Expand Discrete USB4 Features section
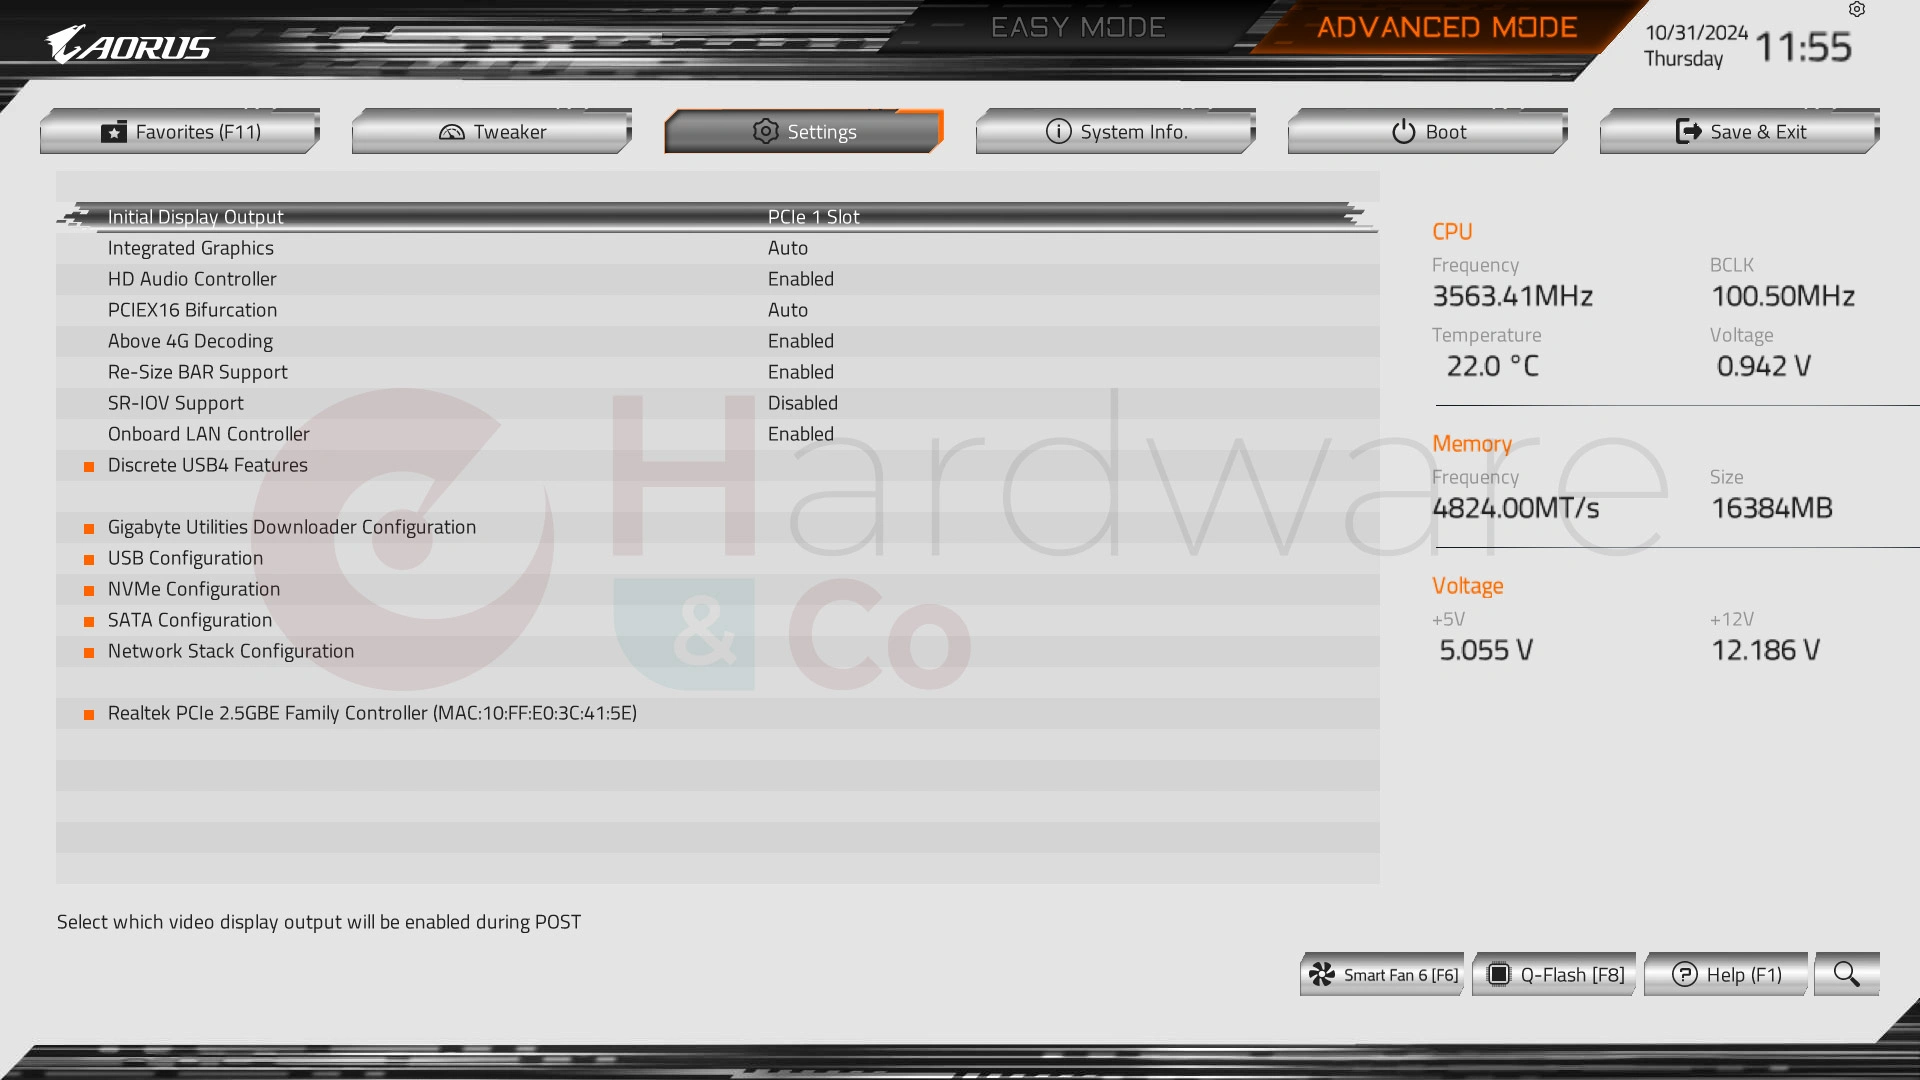Screen dimensions: 1920x1080 pyautogui.click(x=207, y=464)
